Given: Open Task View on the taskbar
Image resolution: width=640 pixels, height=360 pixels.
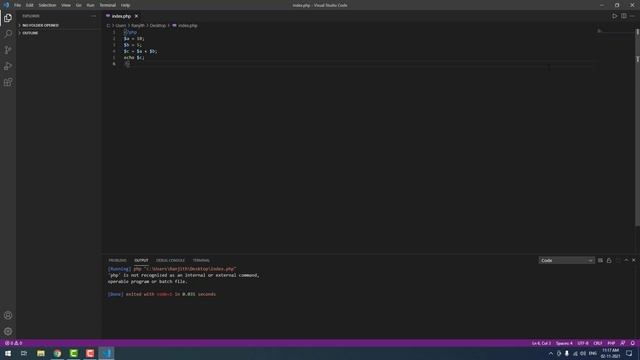Looking at the screenshot, I should point(24,353).
